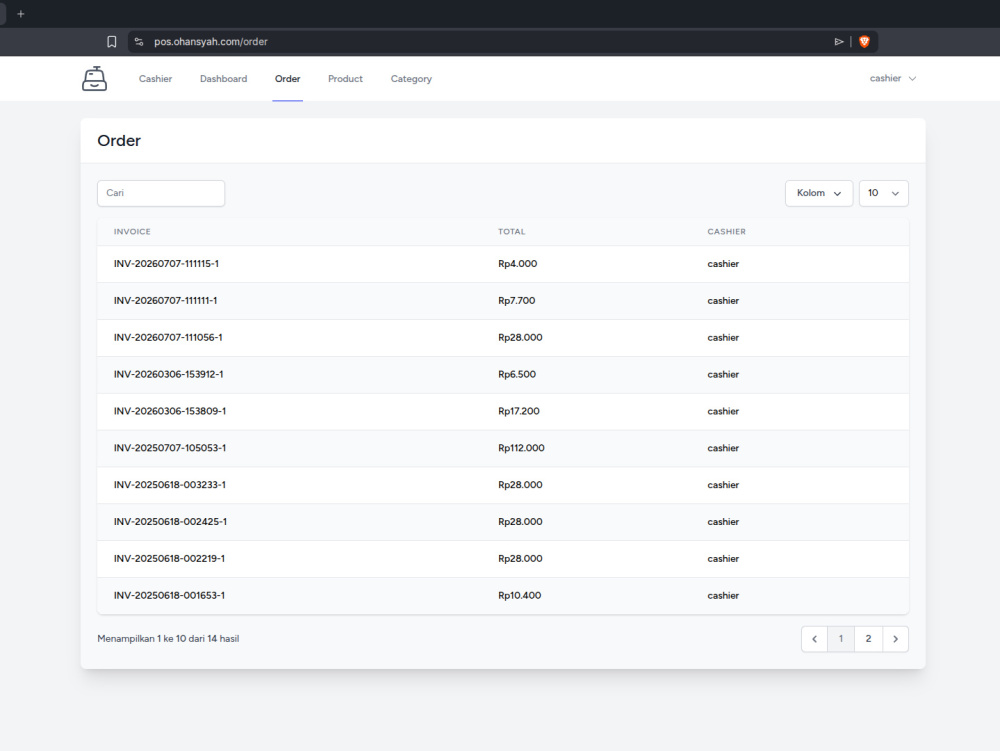The height and width of the screenshot is (751, 1000).
Task: Go to previous page with left chevron
Action: 814,639
